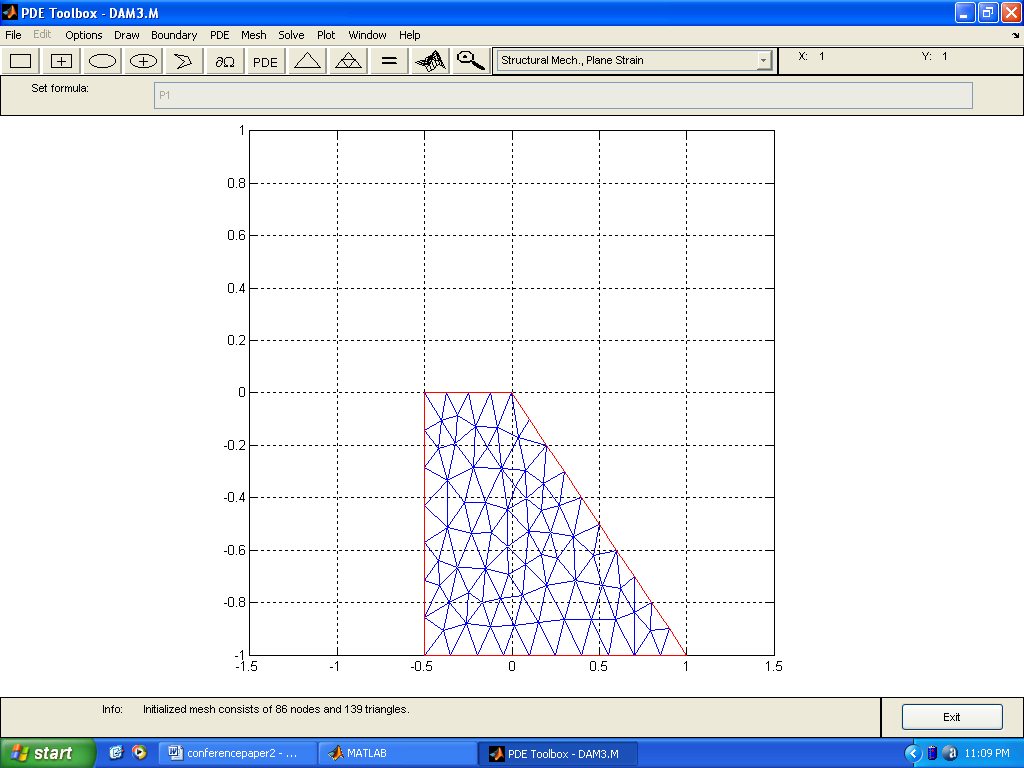
Task: Switch to MATLAB in the taskbar
Action: click(x=397, y=753)
